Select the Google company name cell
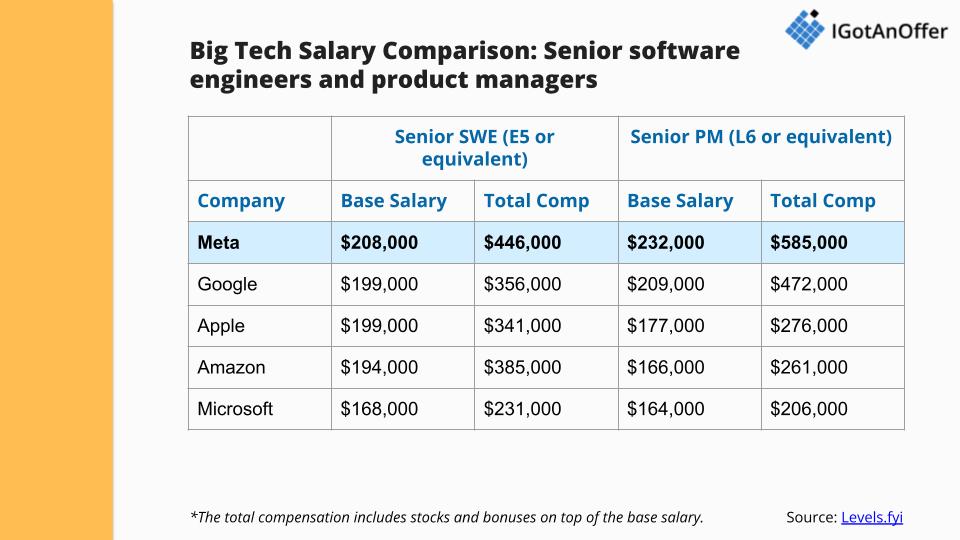 227,284
